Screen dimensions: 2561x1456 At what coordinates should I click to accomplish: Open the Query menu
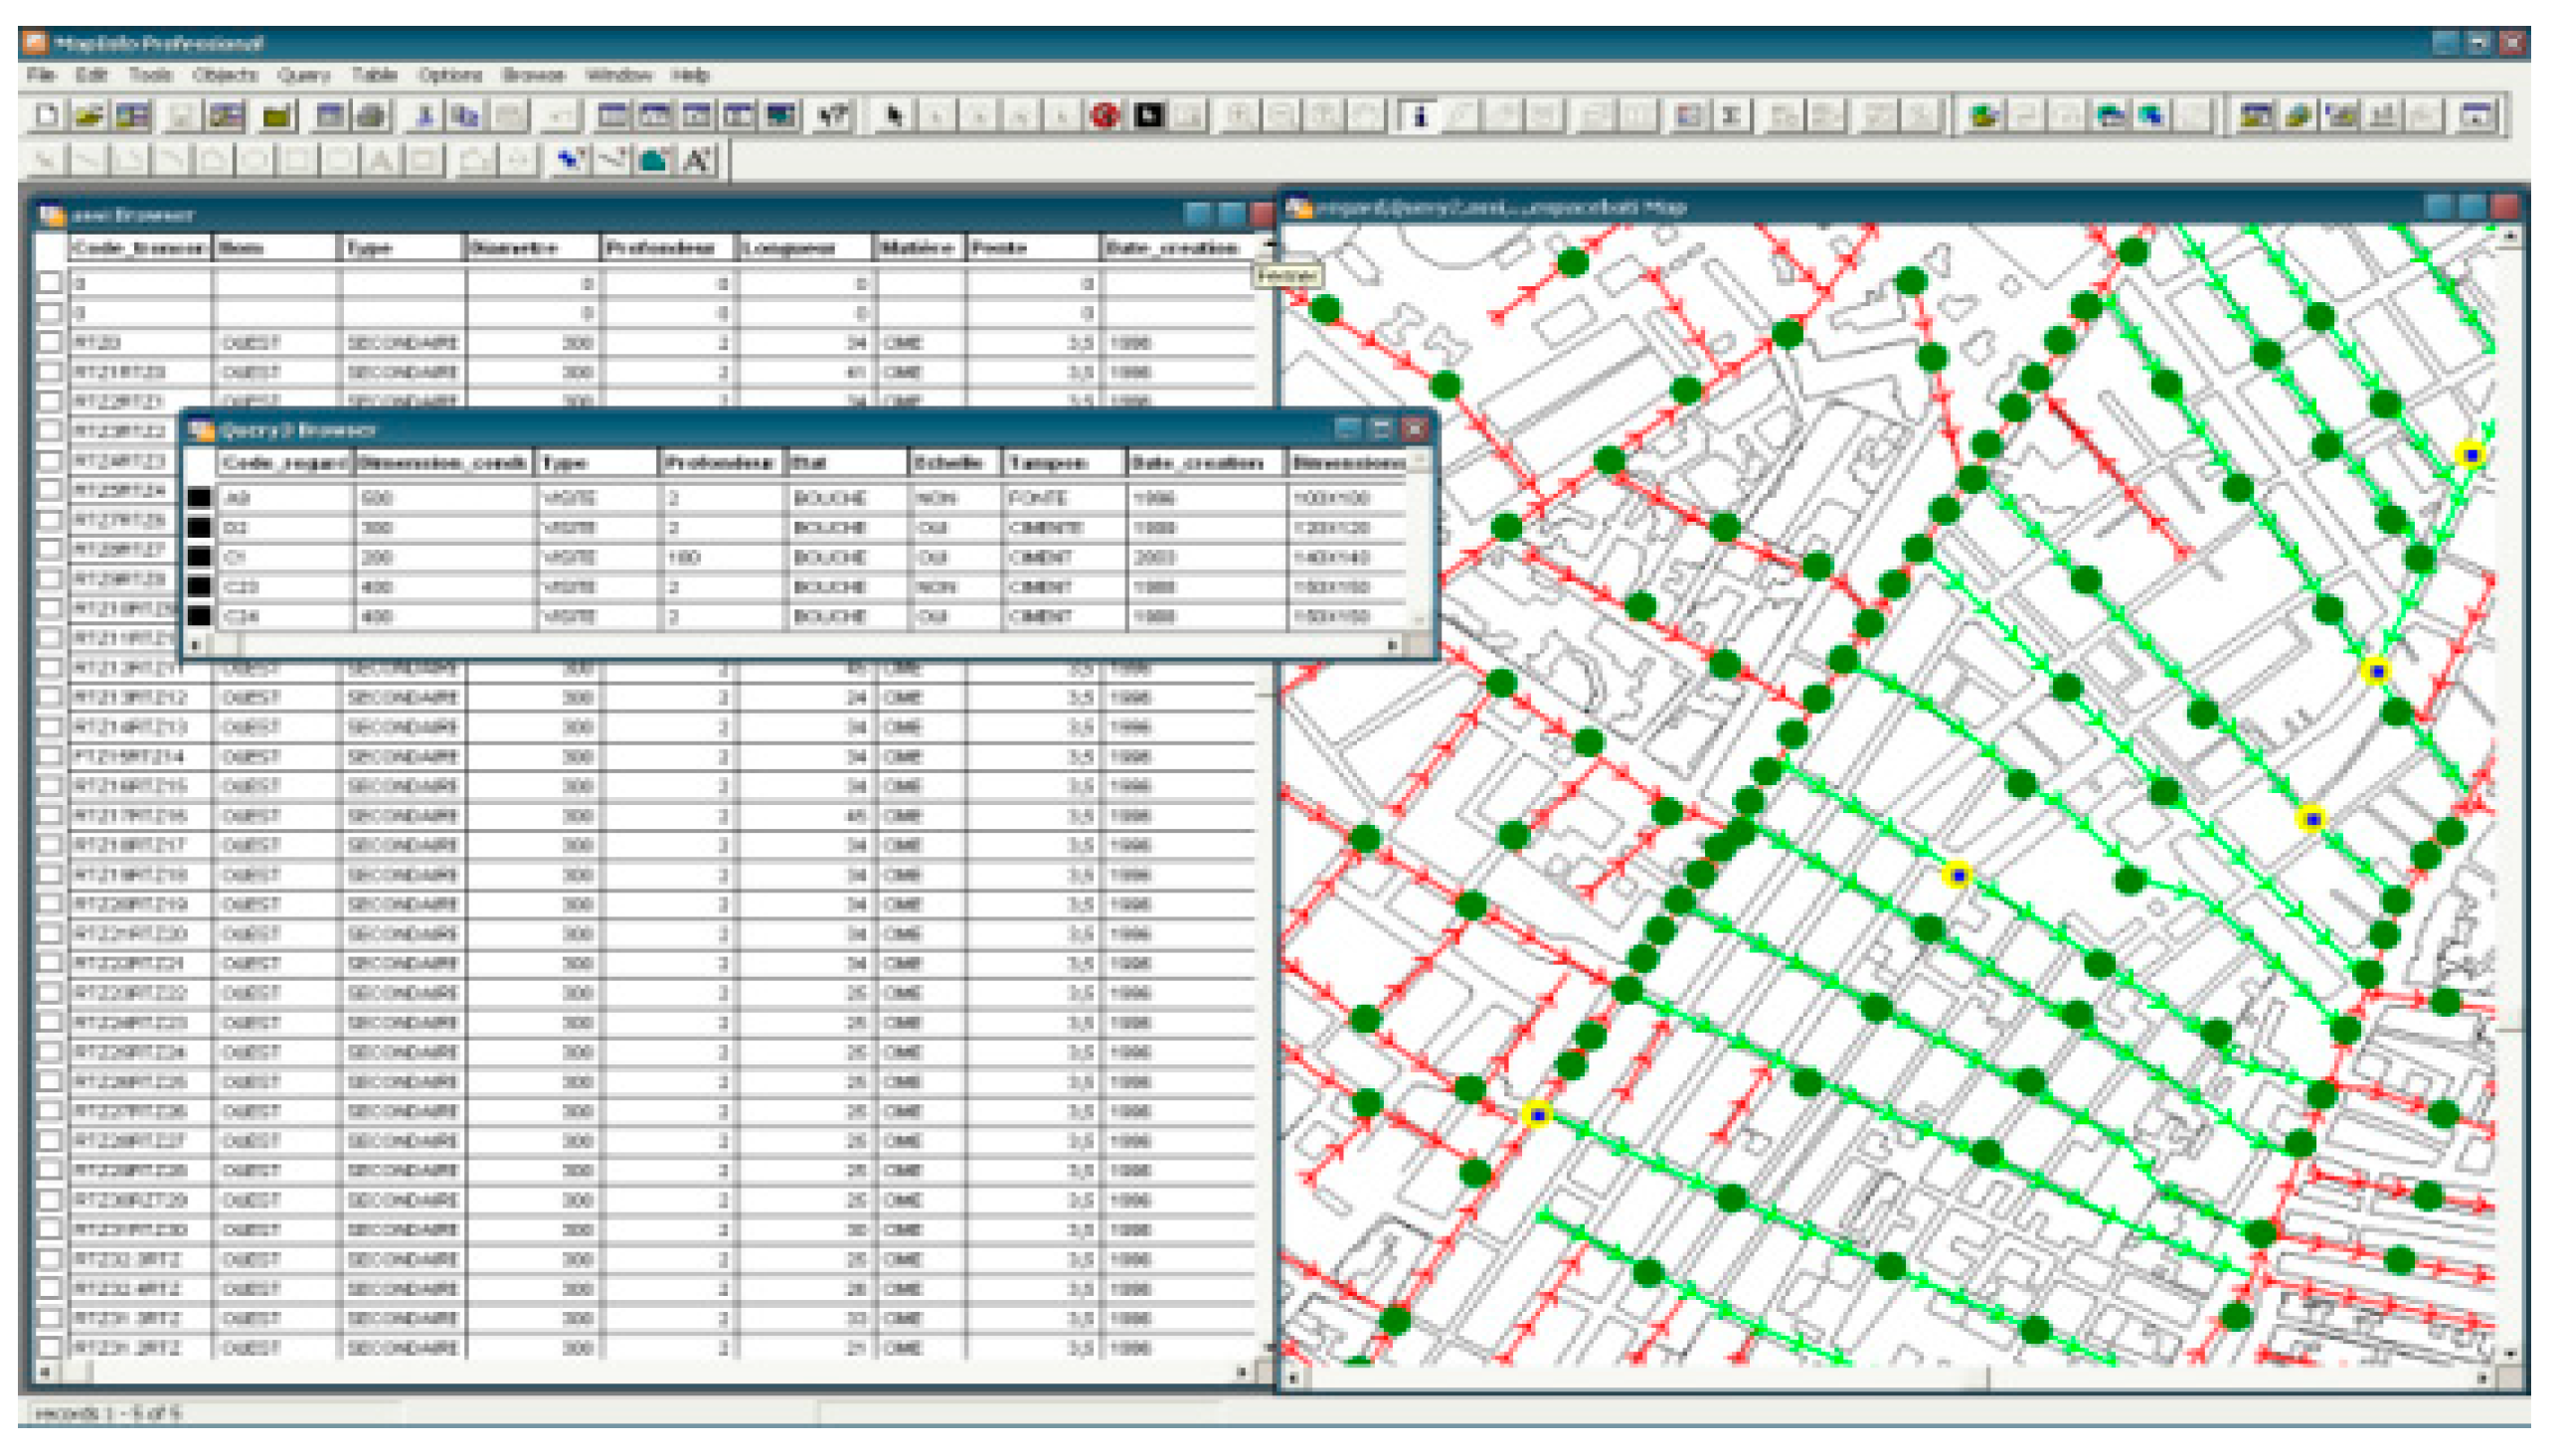304,75
